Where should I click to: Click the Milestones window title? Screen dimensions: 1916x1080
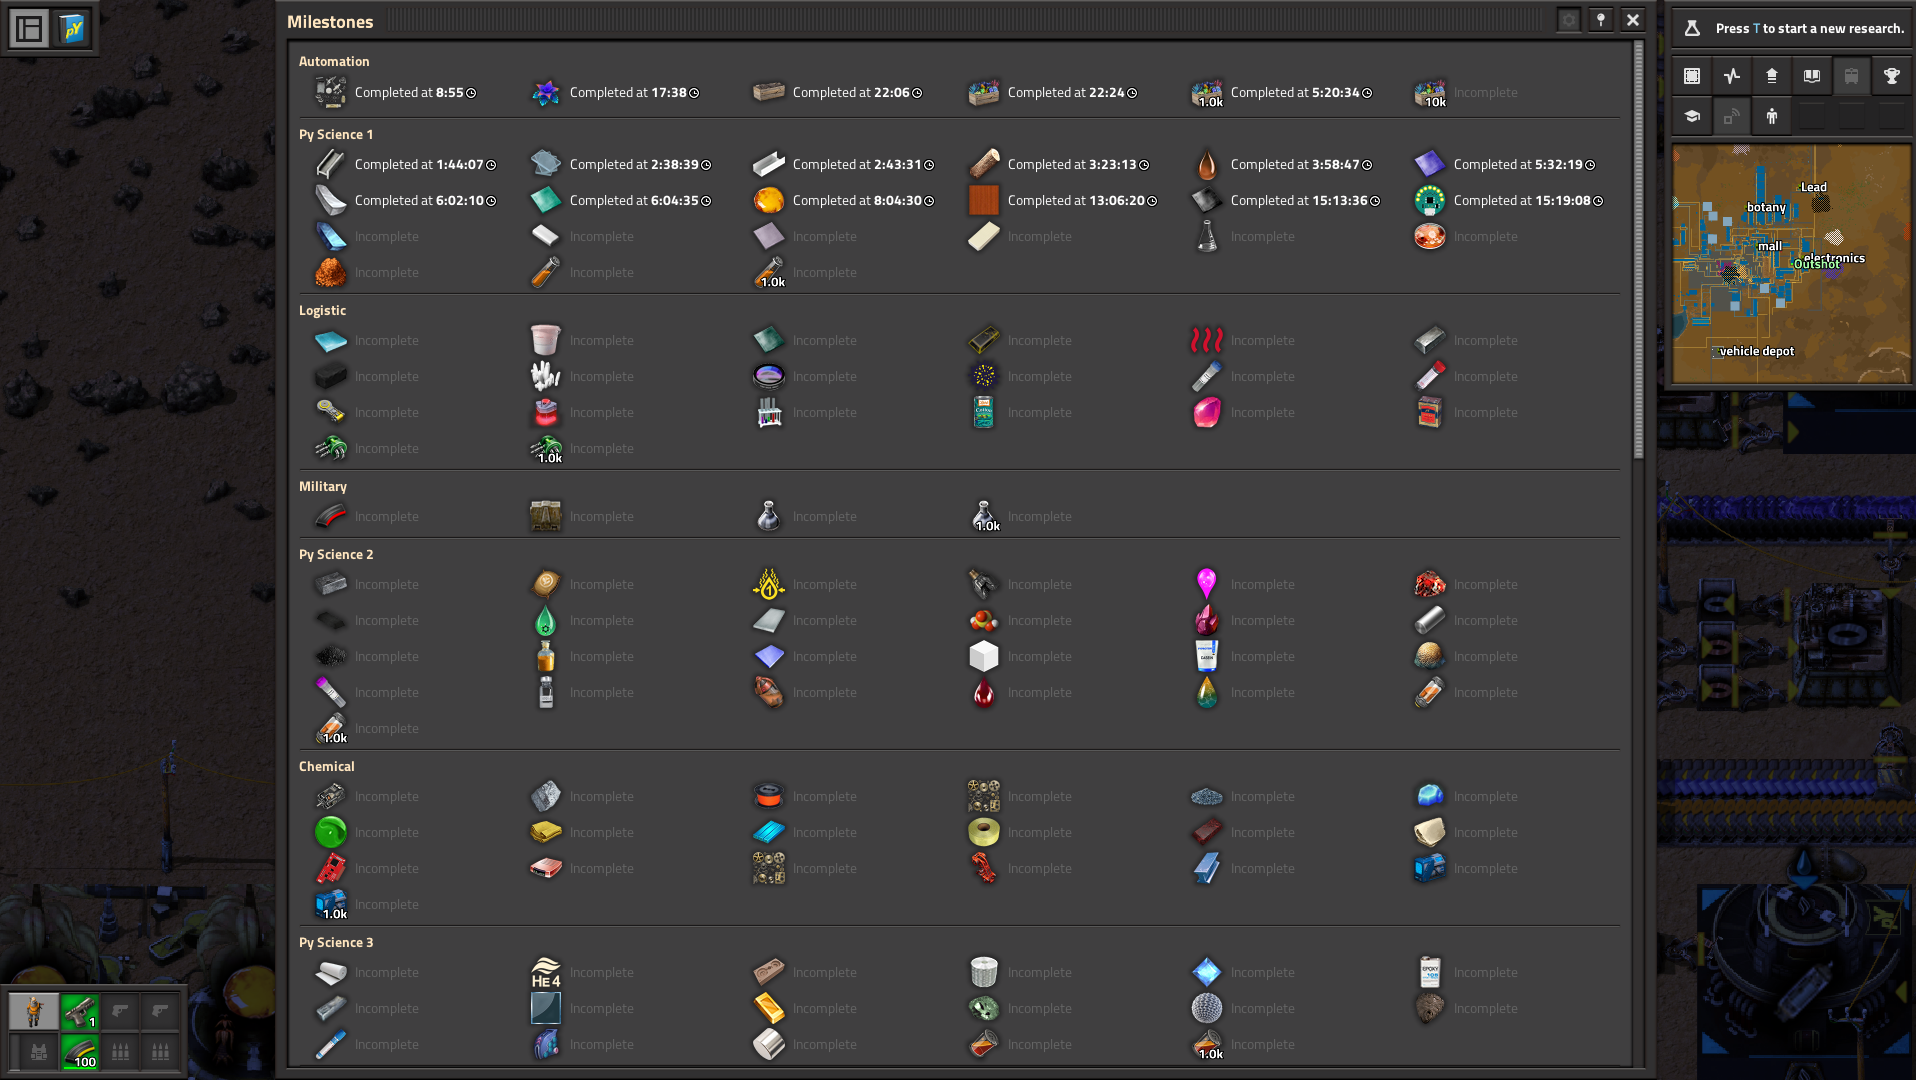(330, 22)
